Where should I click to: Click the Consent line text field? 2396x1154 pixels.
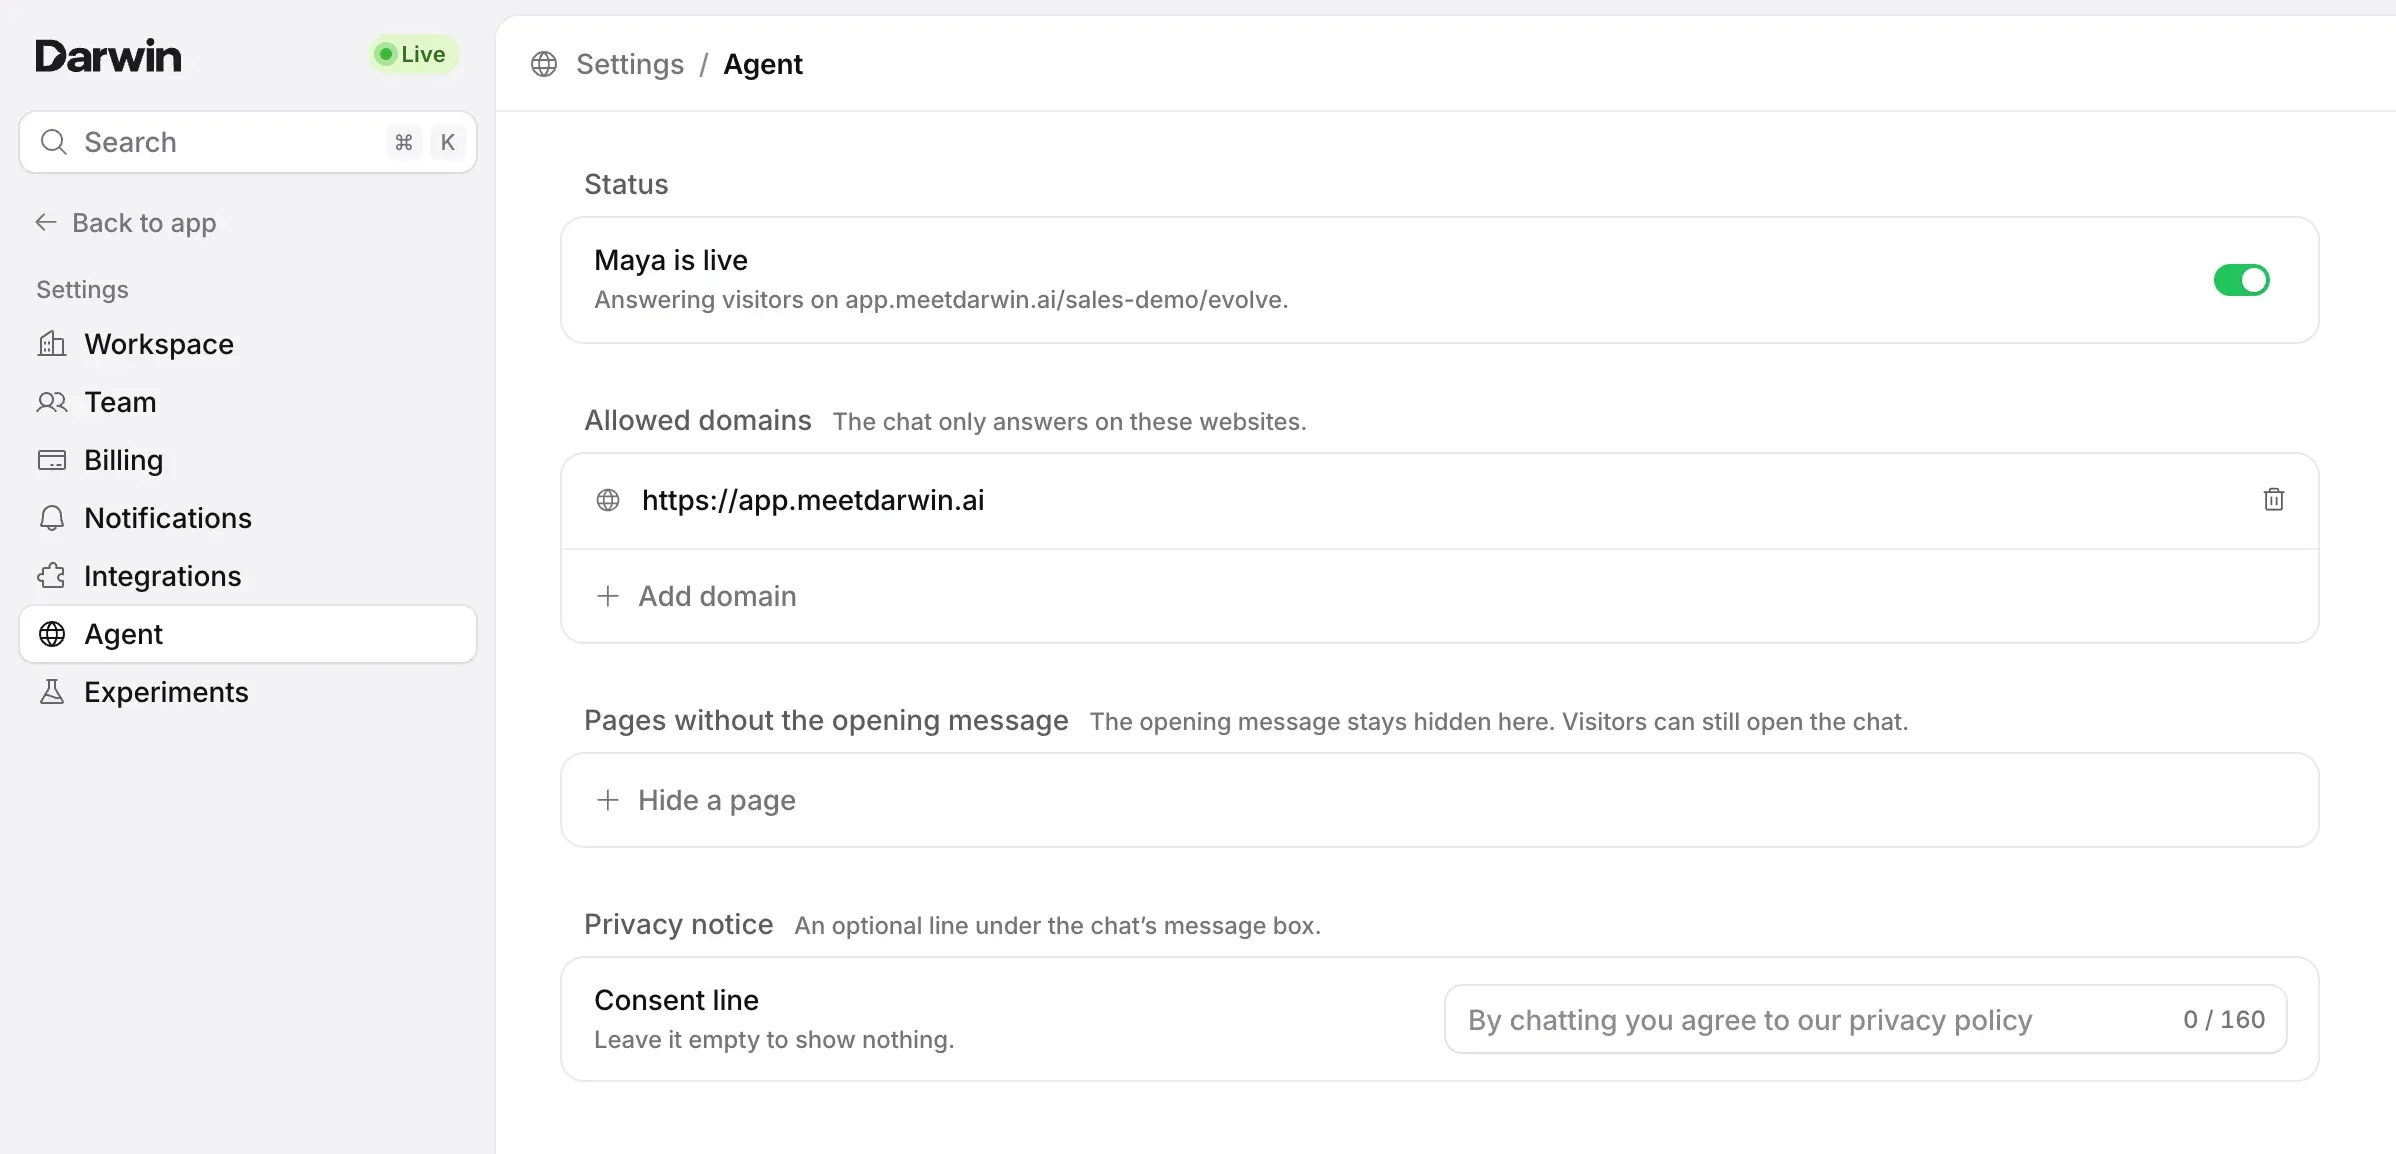pyautogui.click(x=1865, y=1019)
